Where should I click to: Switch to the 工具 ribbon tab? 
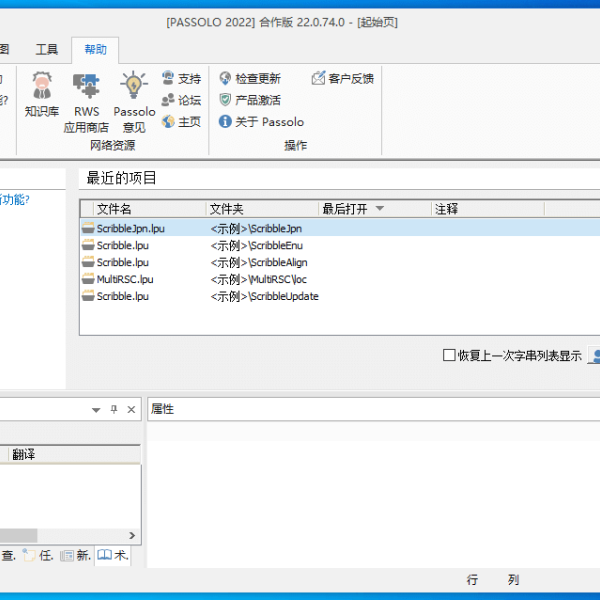coord(47,49)
